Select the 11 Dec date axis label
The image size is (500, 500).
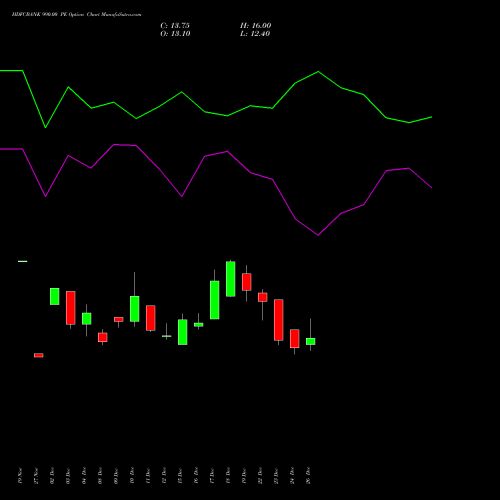[x=148, y=476]
